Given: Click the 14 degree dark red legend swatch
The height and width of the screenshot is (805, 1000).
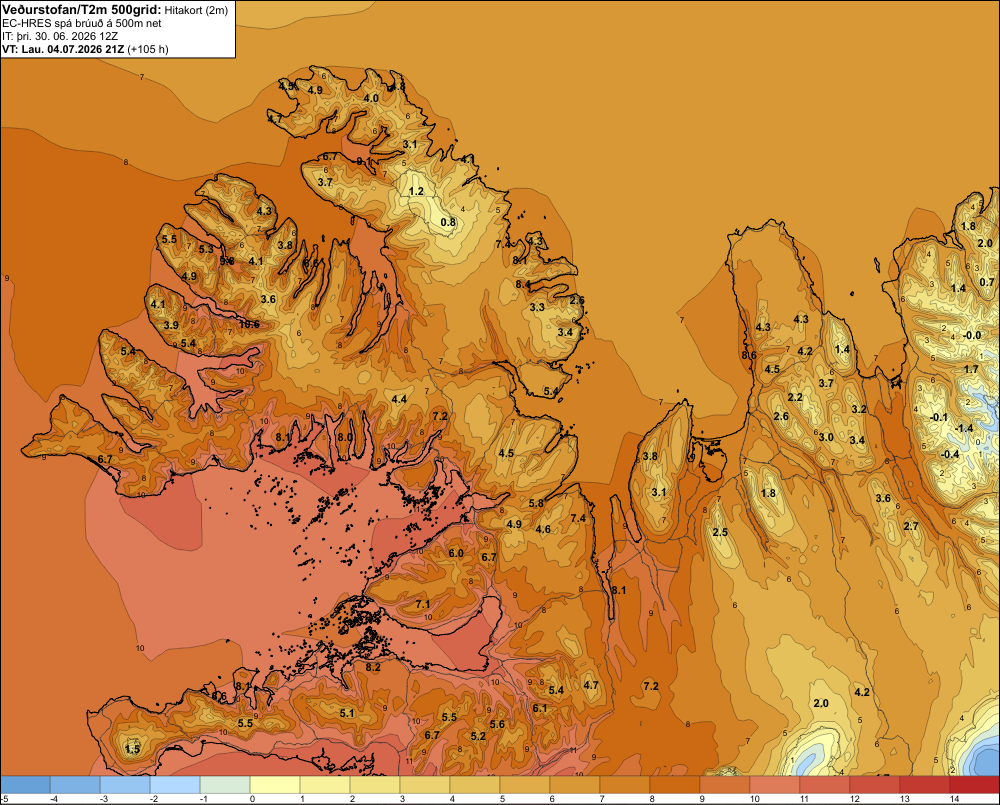Looking at the screenshot, I should (974, 784).
